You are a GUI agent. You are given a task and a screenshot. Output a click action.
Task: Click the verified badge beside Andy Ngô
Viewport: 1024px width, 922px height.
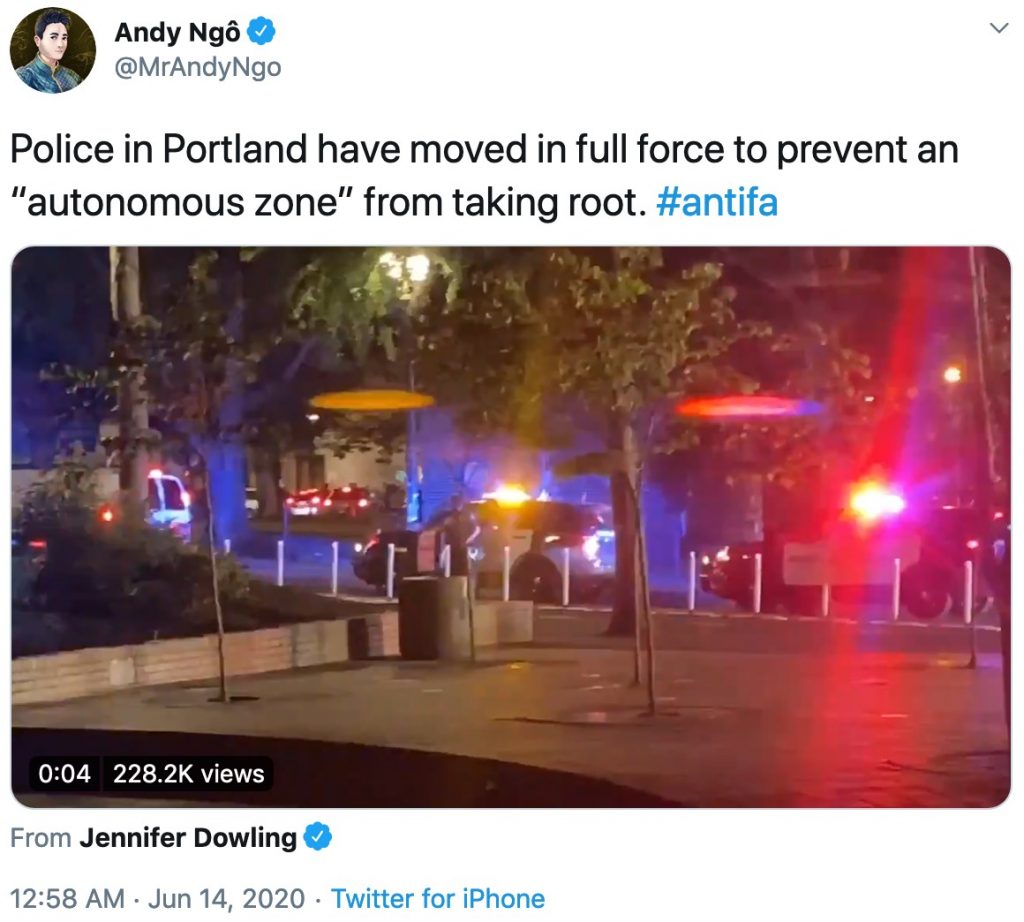tap(261, 32)
